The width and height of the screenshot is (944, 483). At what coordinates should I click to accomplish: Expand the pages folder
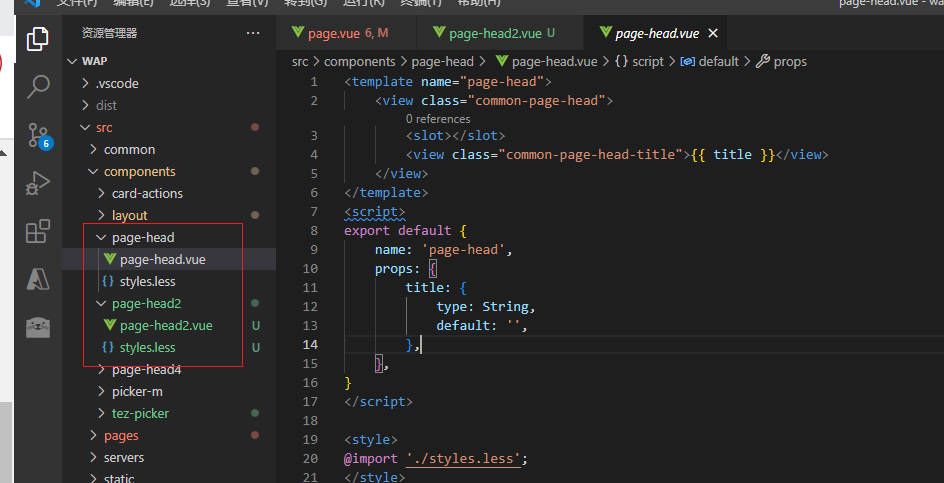(x=120, y=435)
